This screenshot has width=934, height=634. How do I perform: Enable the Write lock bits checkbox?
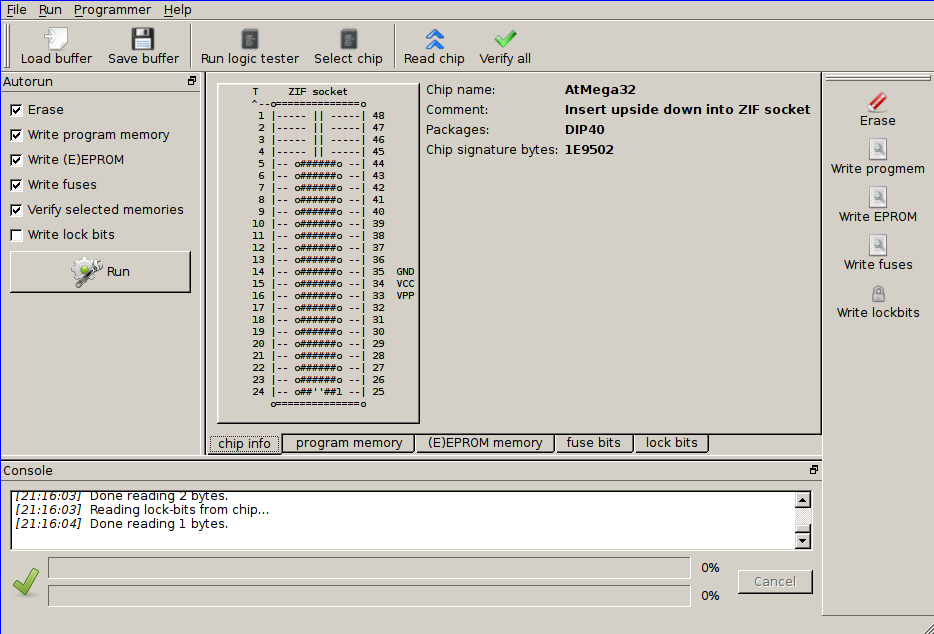16,235
